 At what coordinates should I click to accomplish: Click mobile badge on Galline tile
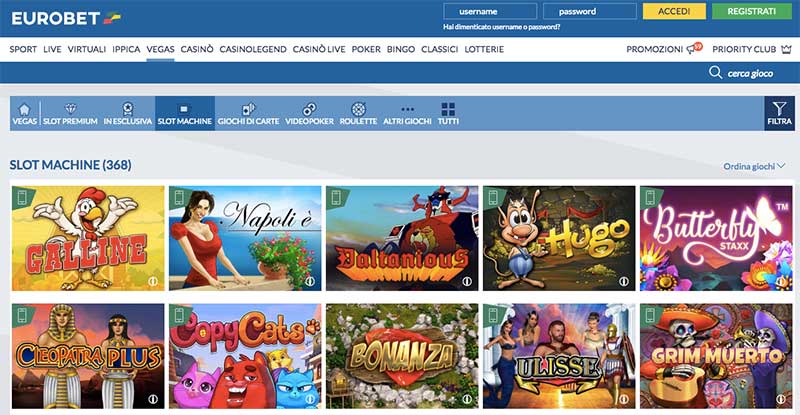22,198
